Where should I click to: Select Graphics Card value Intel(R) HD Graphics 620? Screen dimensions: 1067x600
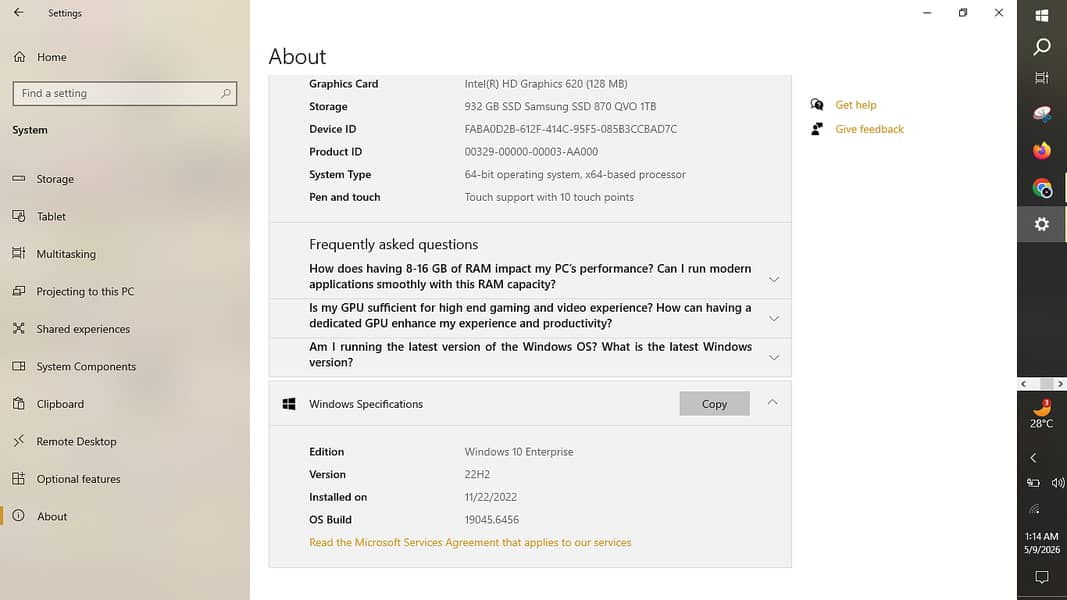pyautogui.click(x=546, y=84)
